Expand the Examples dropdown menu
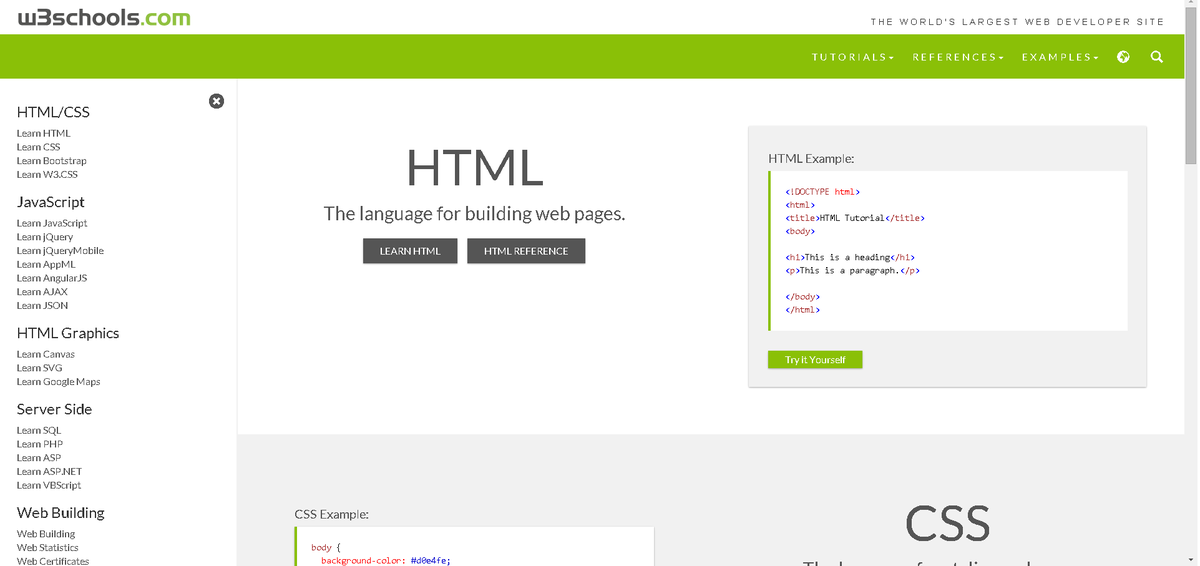This screenshot has width=1200, height=566. pos(1060,57)
